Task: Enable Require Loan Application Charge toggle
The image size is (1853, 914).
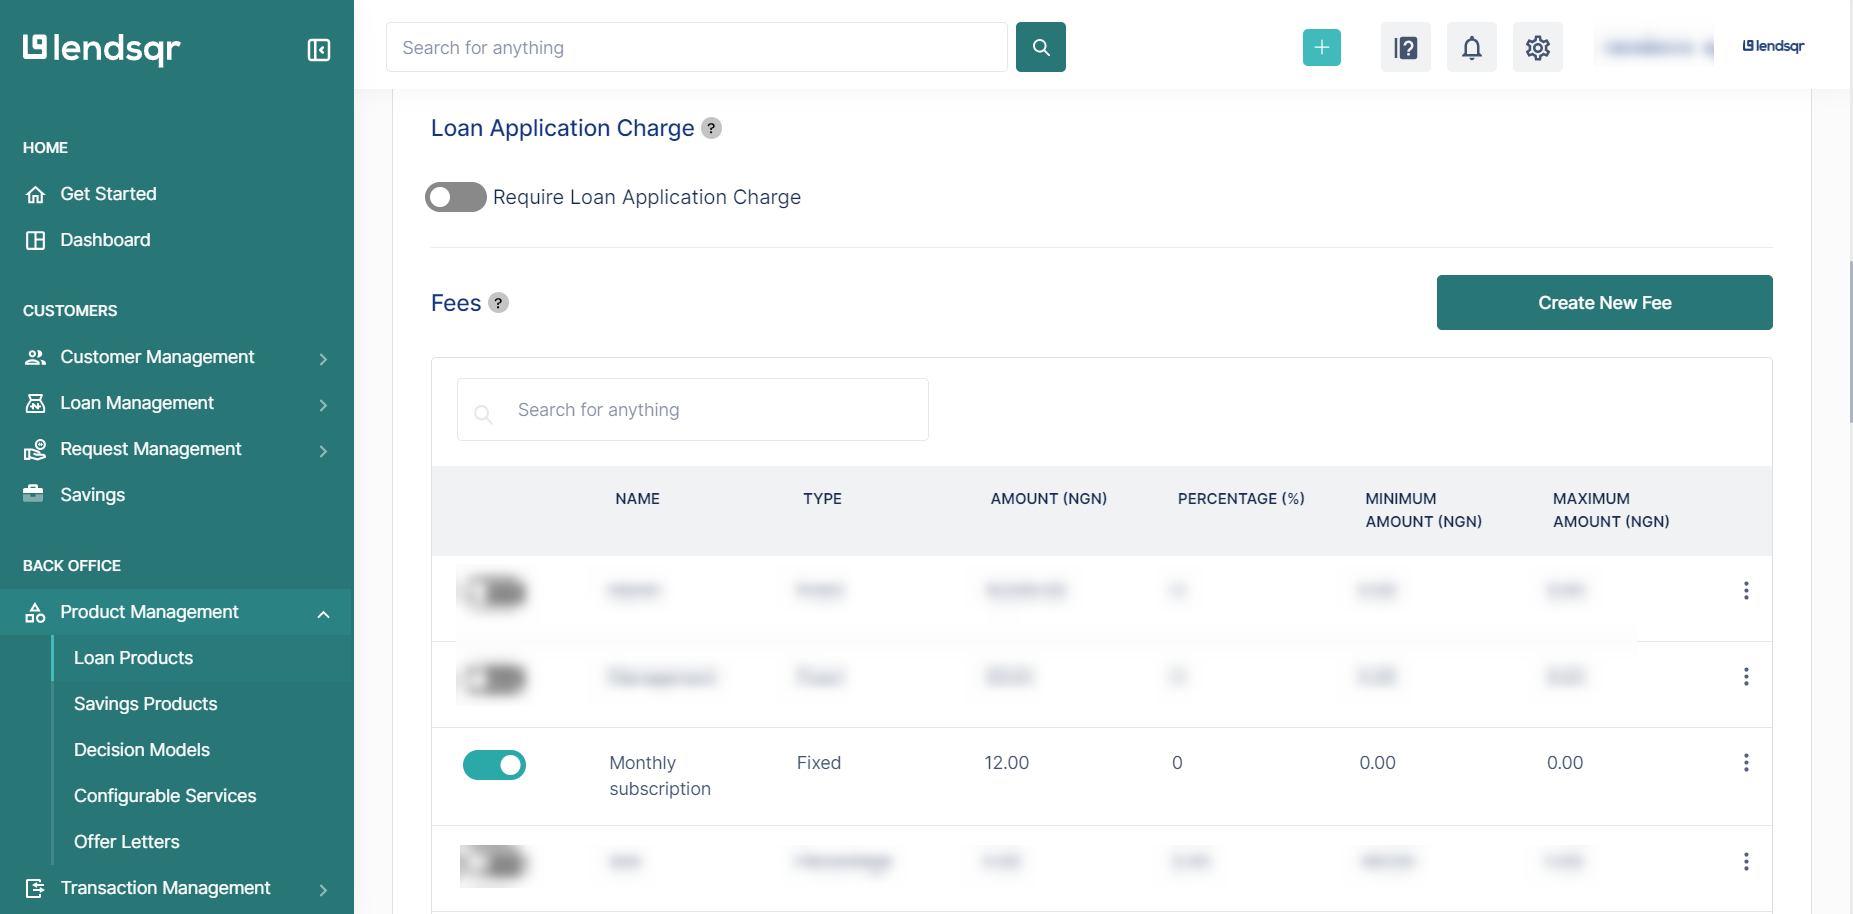Action: click(x=456, y=197)
